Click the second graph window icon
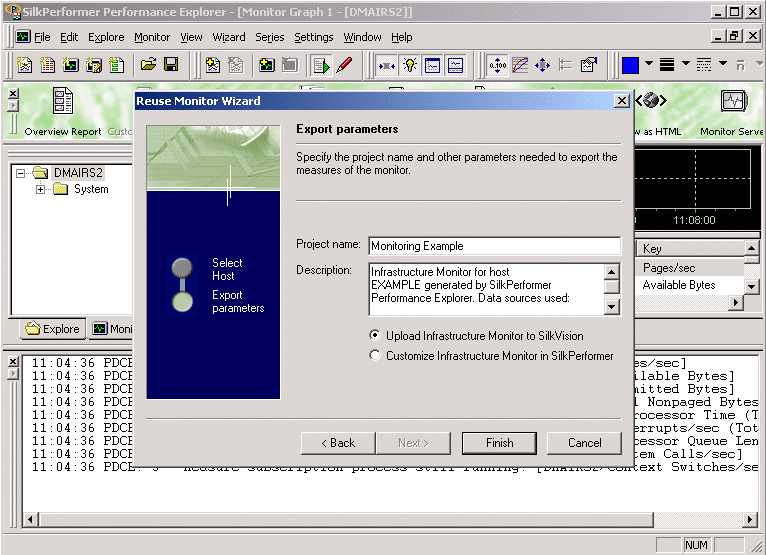This screenshot has width=766, height=555. pyautogui.click(x=455, y=65)
